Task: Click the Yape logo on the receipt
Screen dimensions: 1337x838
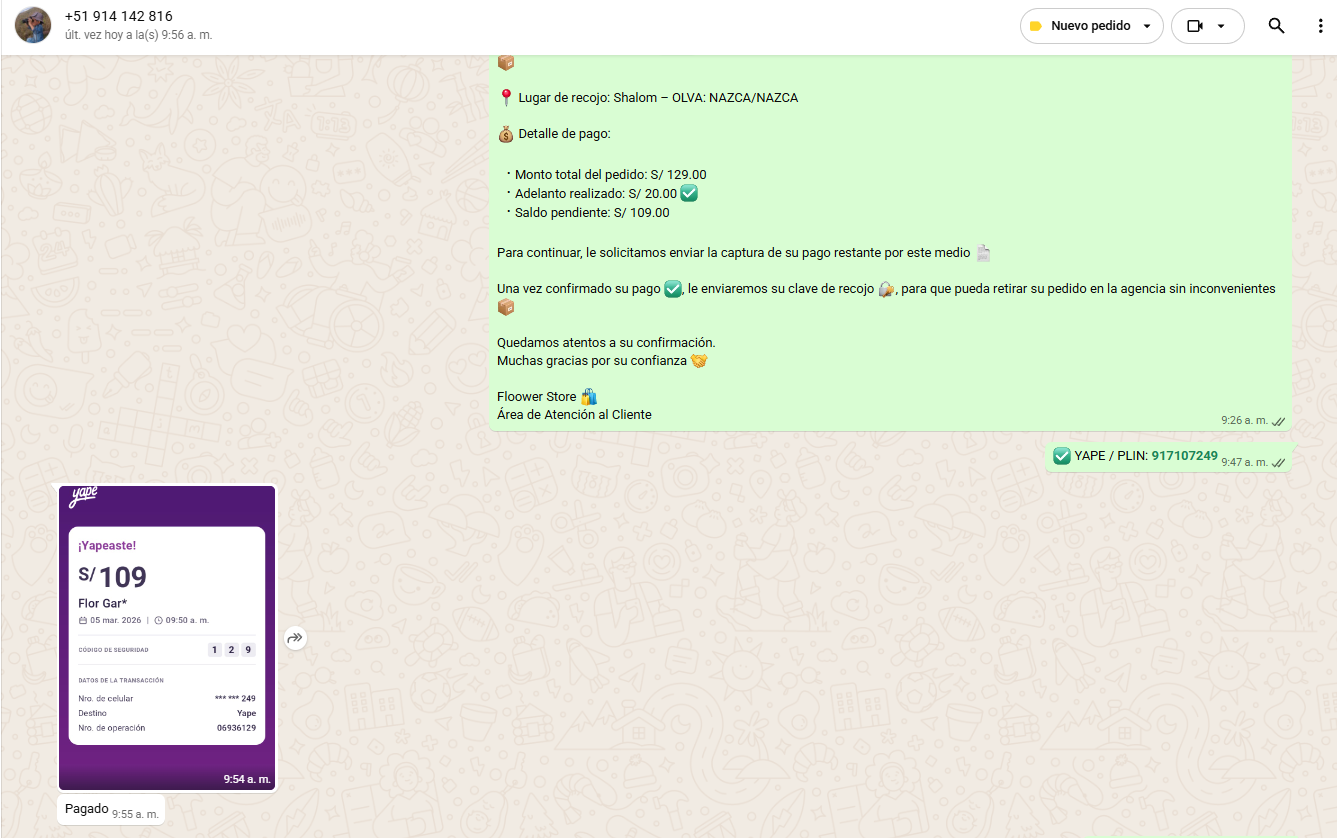Action: tap(83, 497)
